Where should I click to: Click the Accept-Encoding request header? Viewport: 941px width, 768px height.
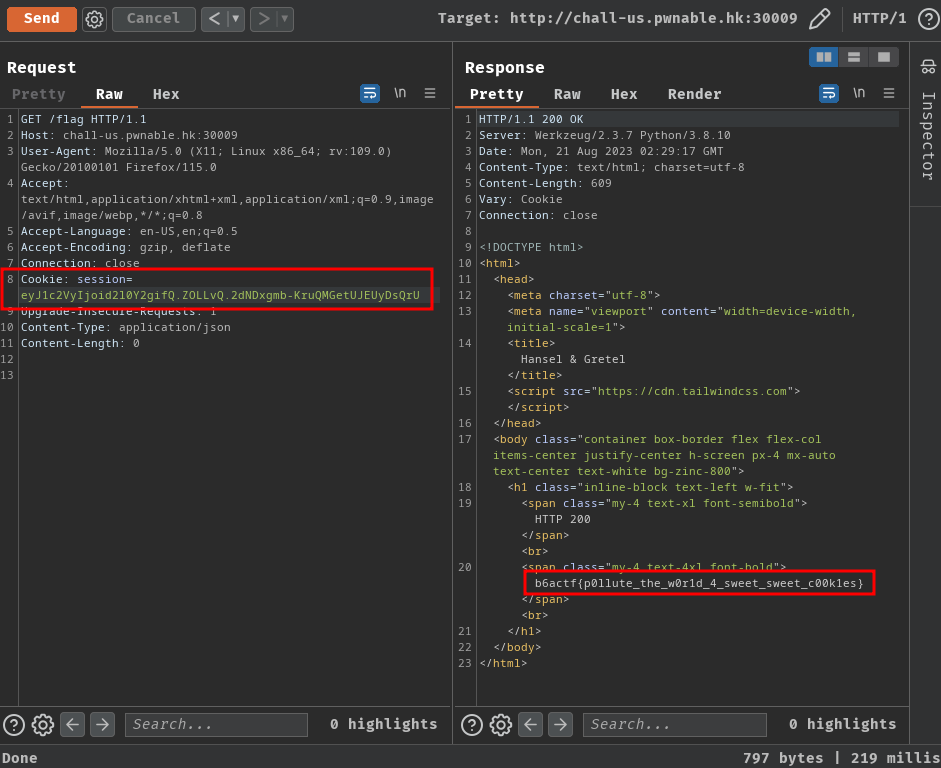tap(125, 247)
